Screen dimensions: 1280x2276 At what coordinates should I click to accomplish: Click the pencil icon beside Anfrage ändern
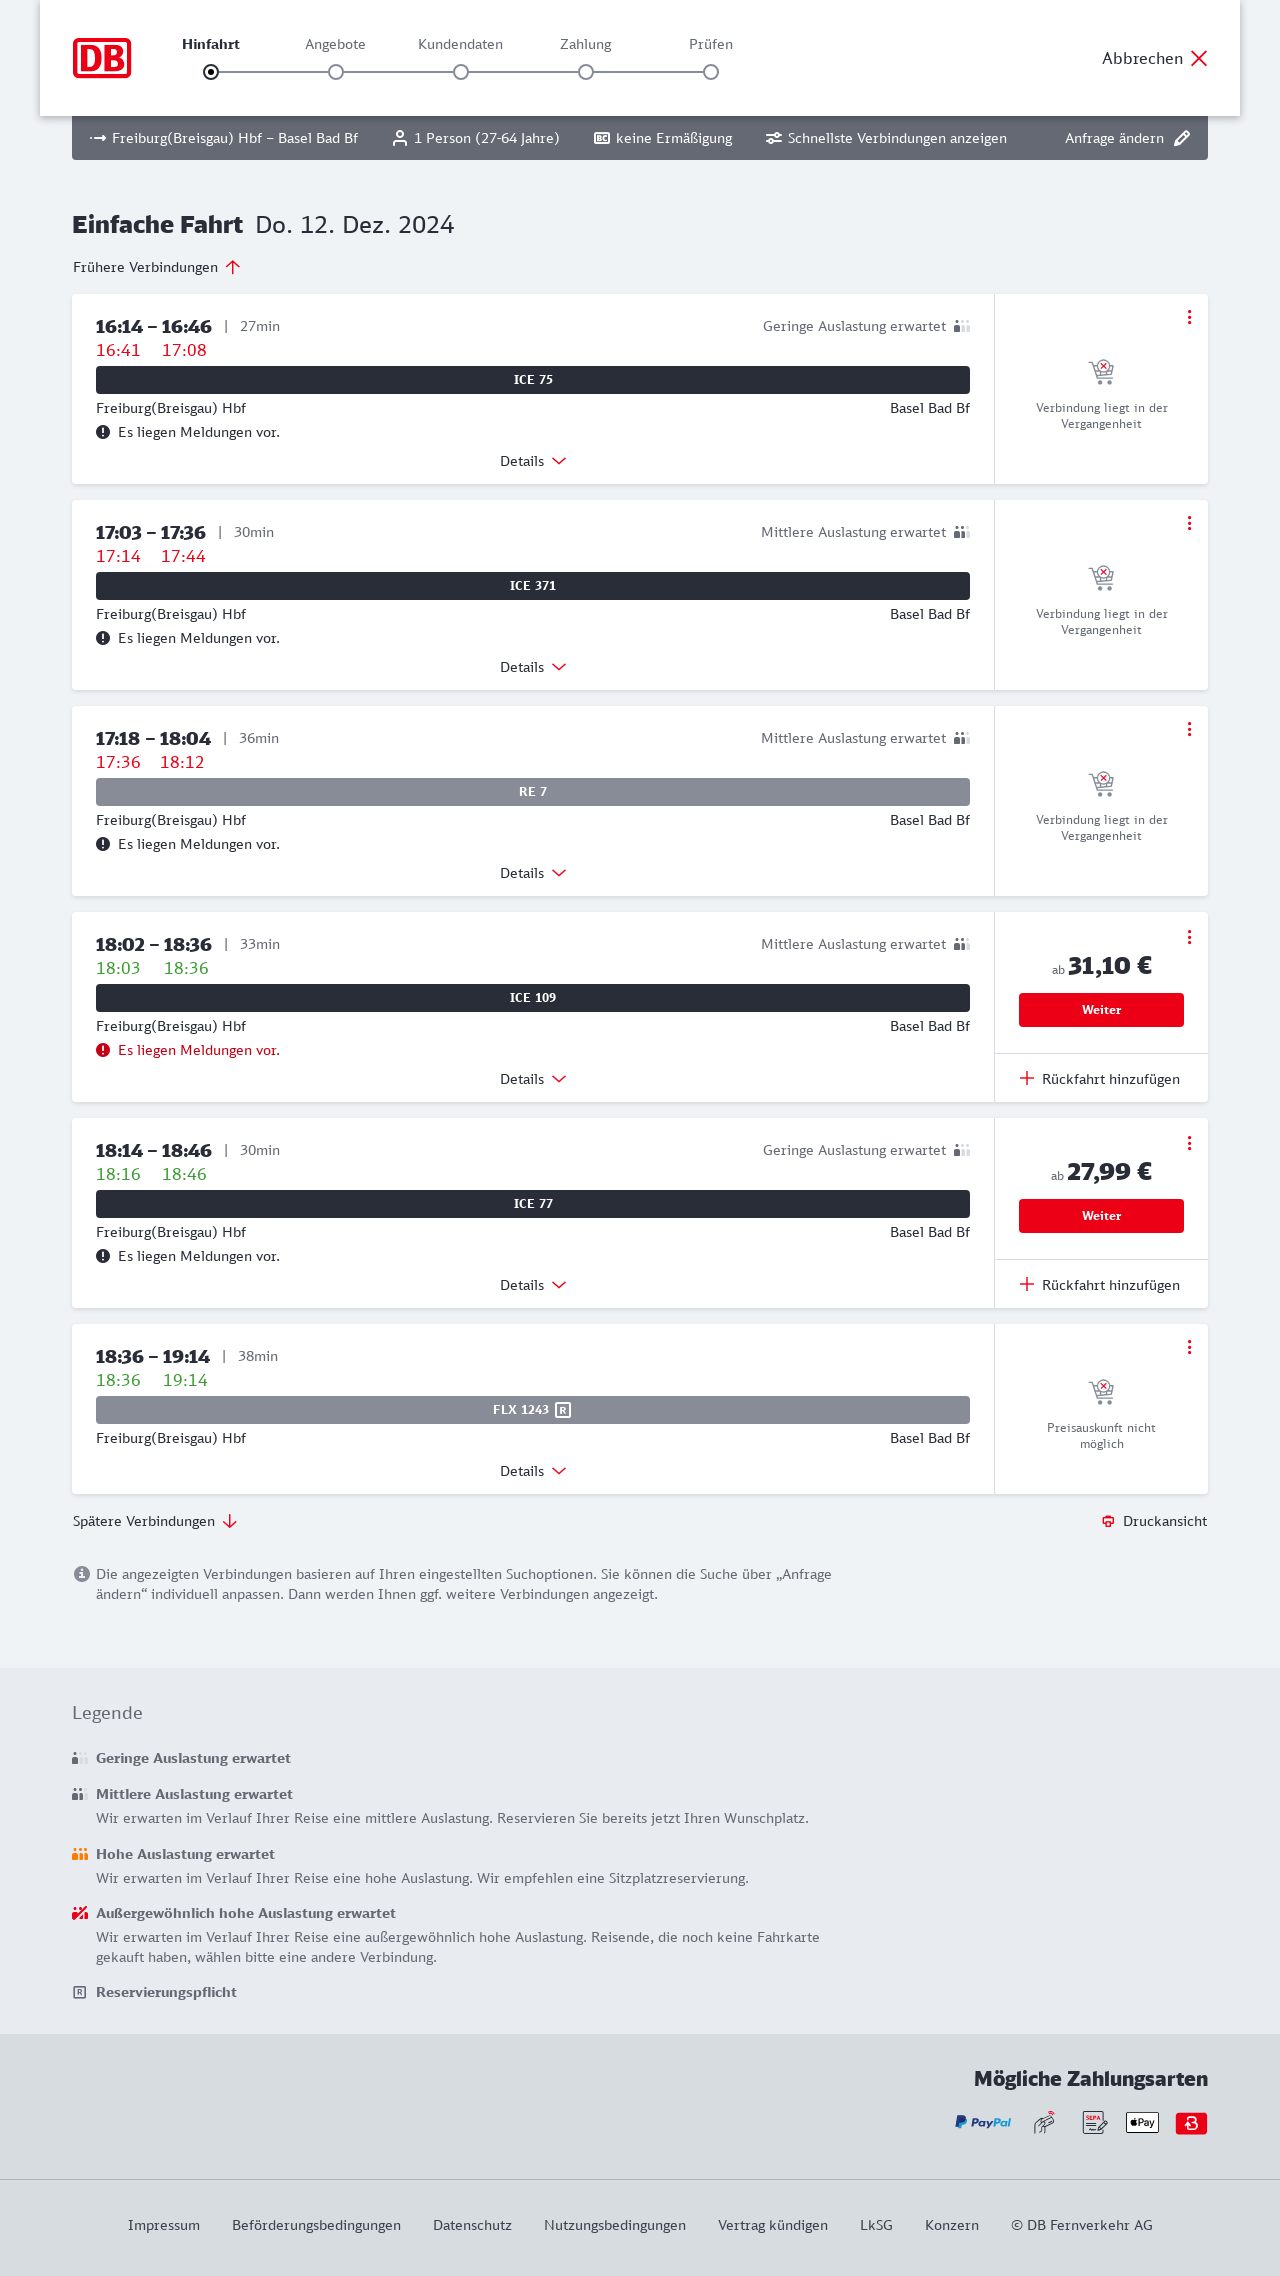(x=1182, y=138)
